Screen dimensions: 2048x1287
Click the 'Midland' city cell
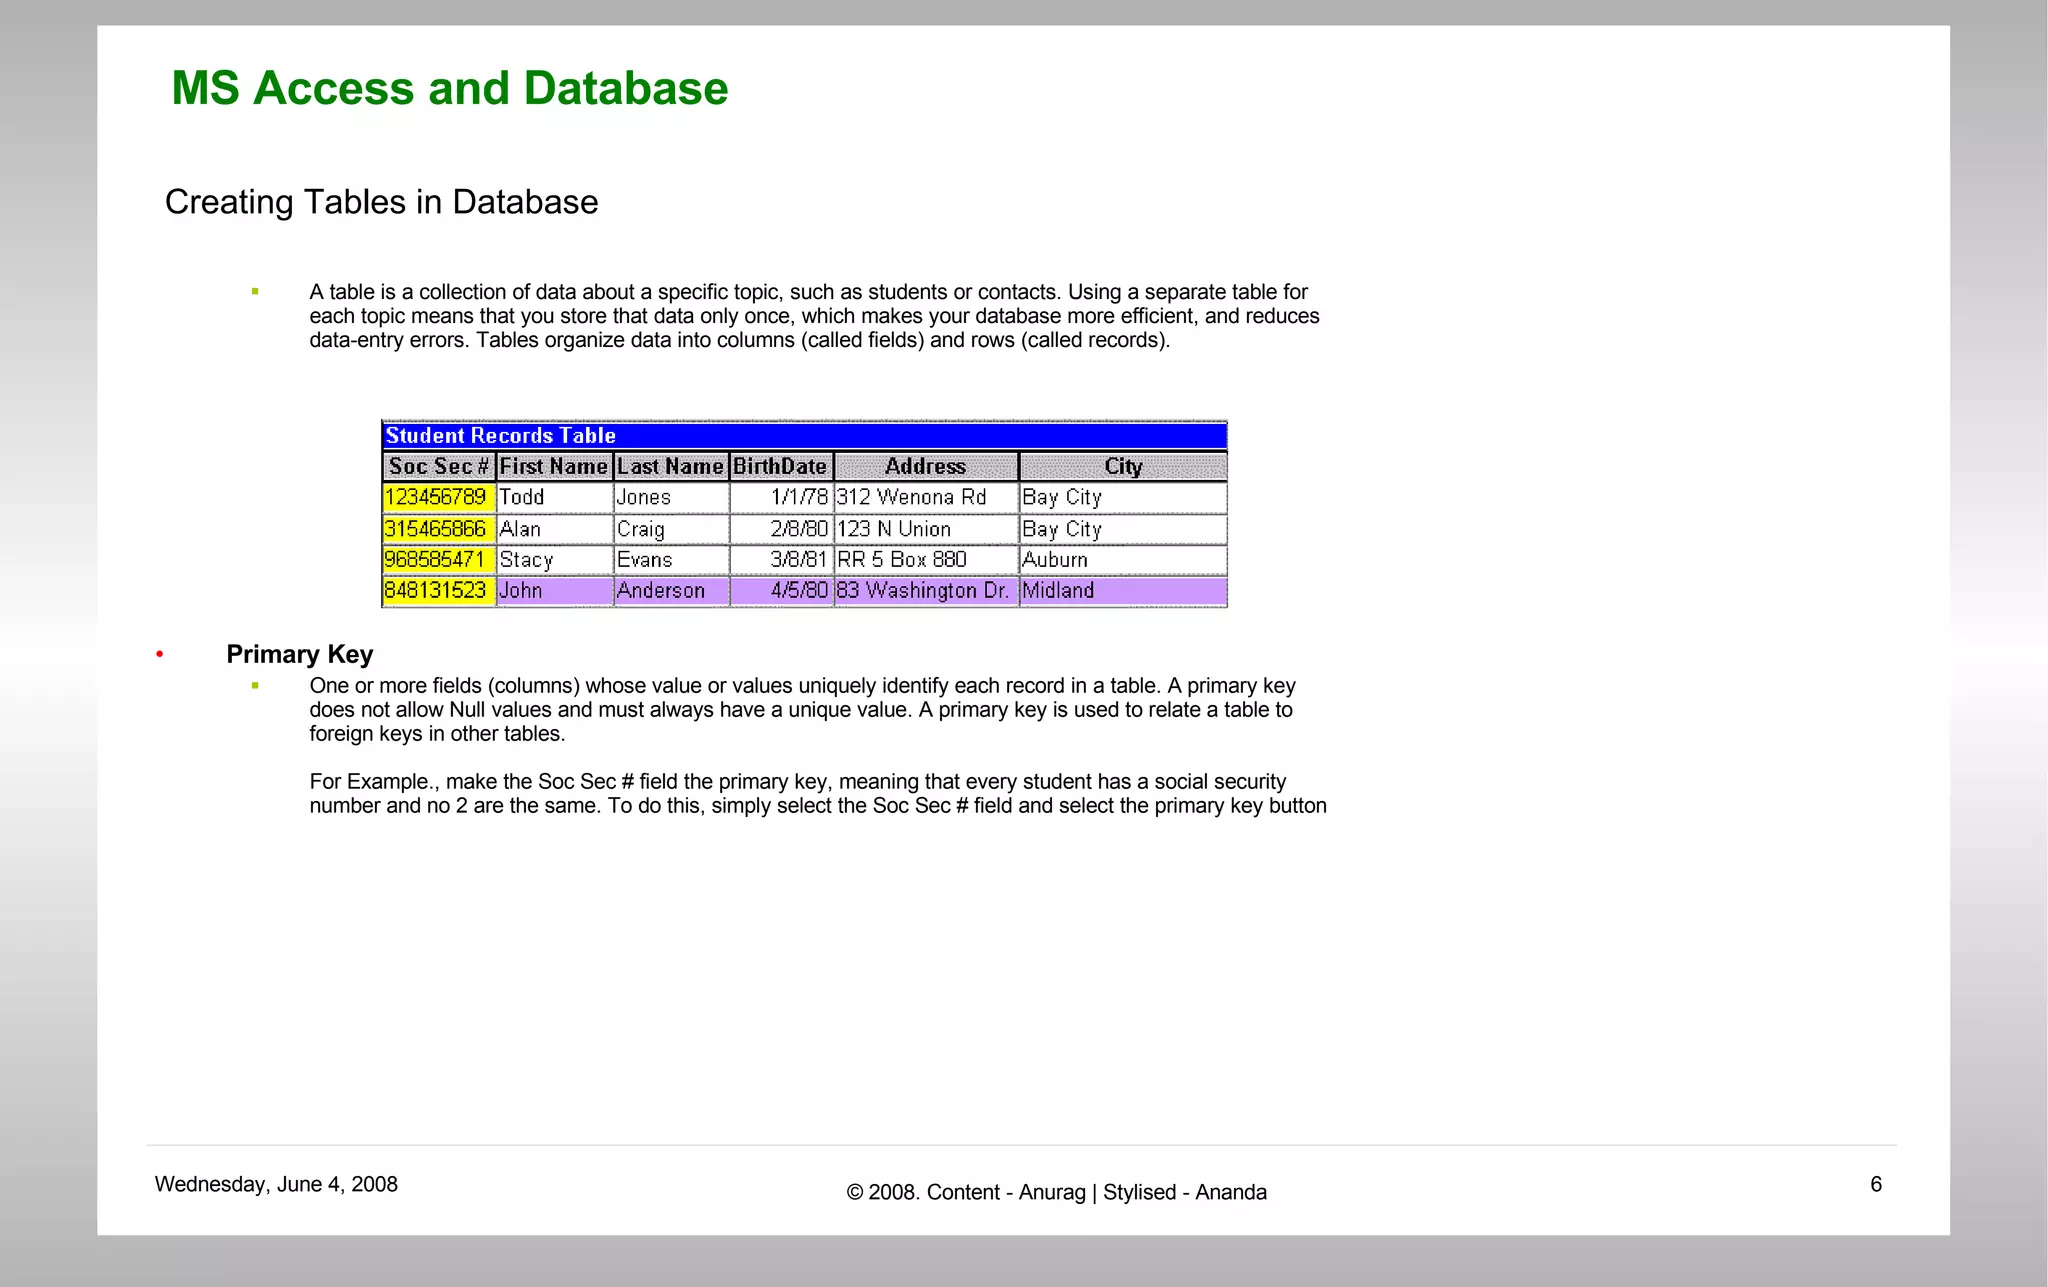click(1058, 591)
